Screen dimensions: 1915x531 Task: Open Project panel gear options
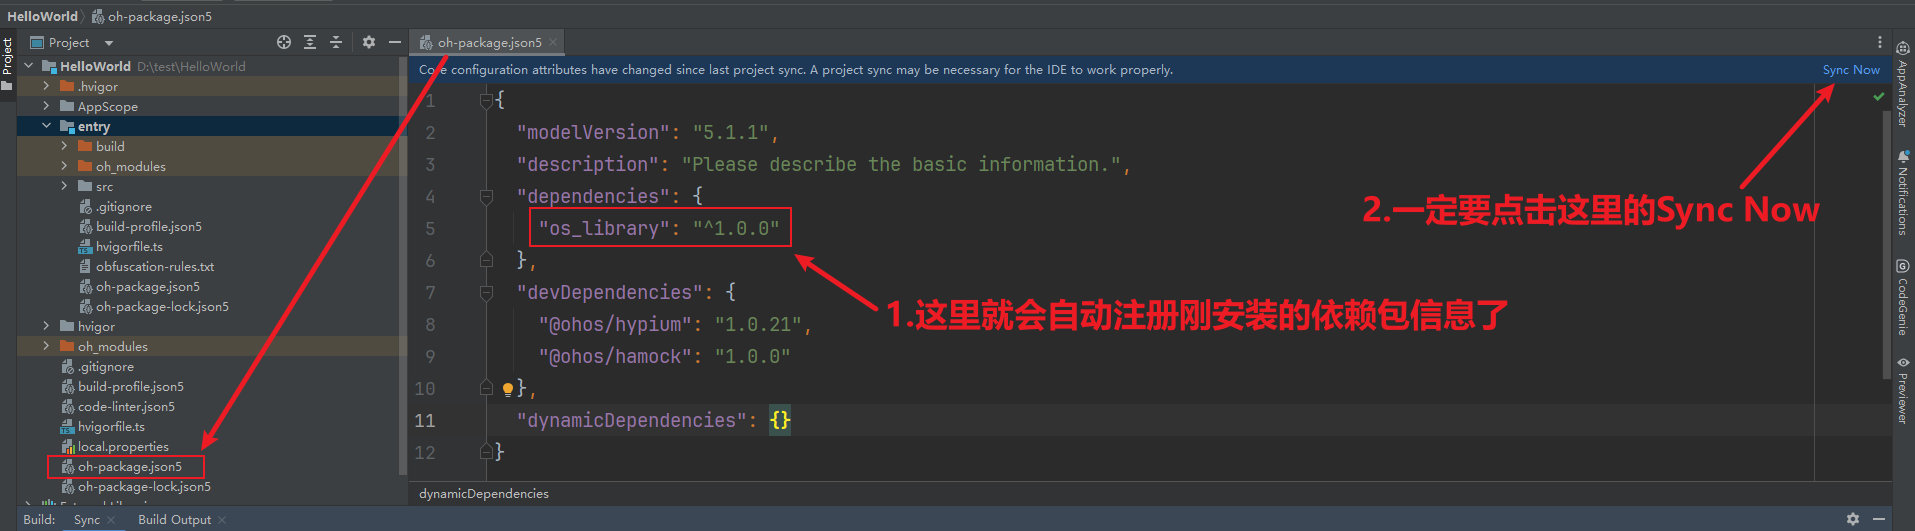tap(369, 42)
